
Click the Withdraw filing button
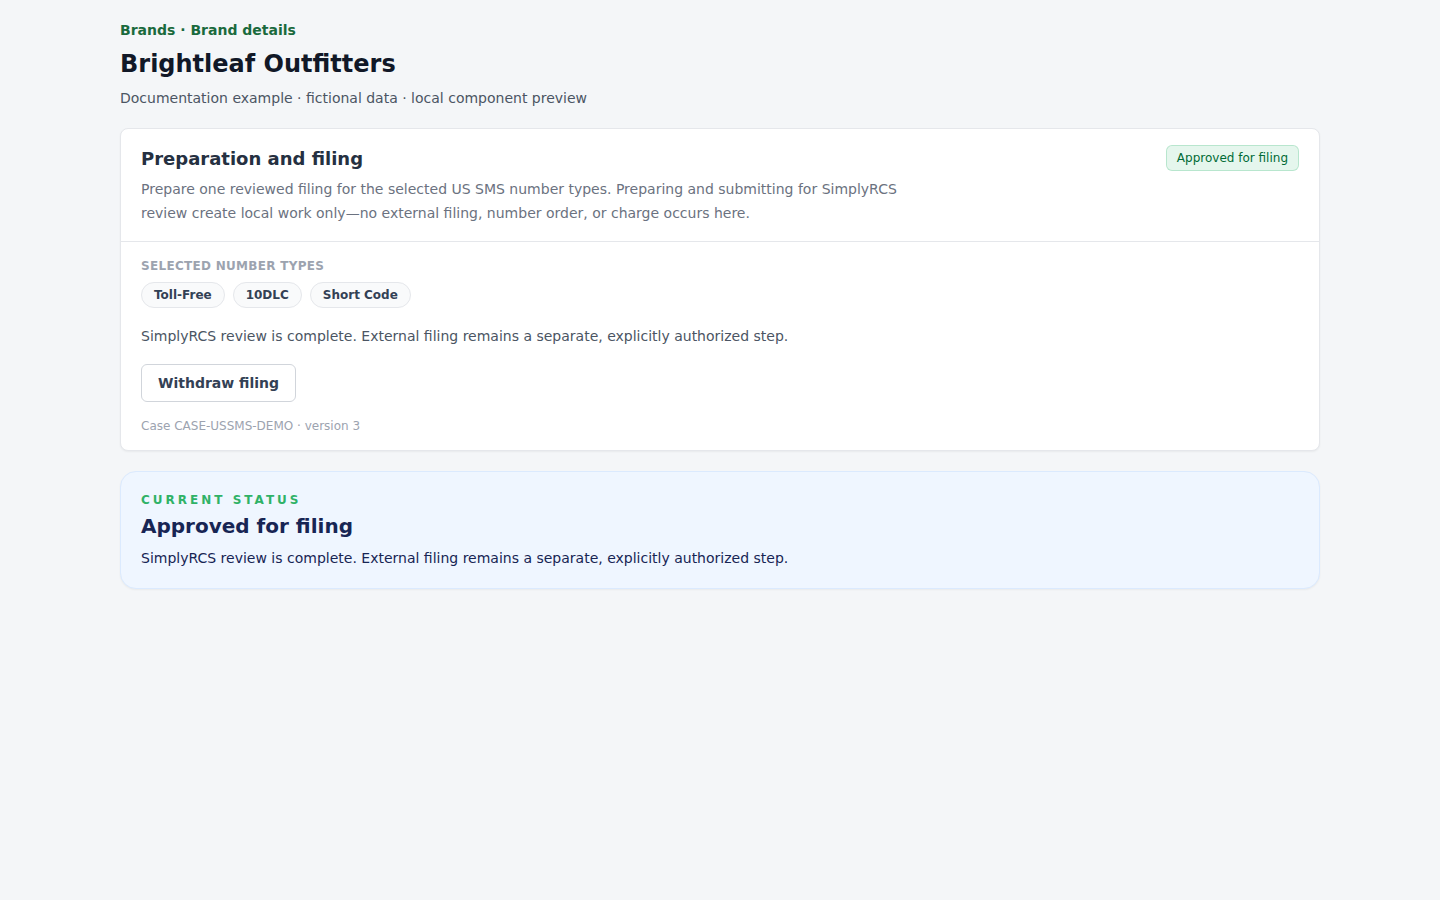(218, 383)
